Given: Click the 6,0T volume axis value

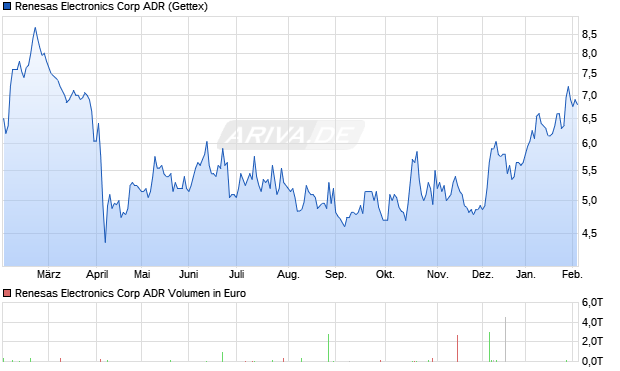Looking at the screenshot, I should click(x=592, y=303).
